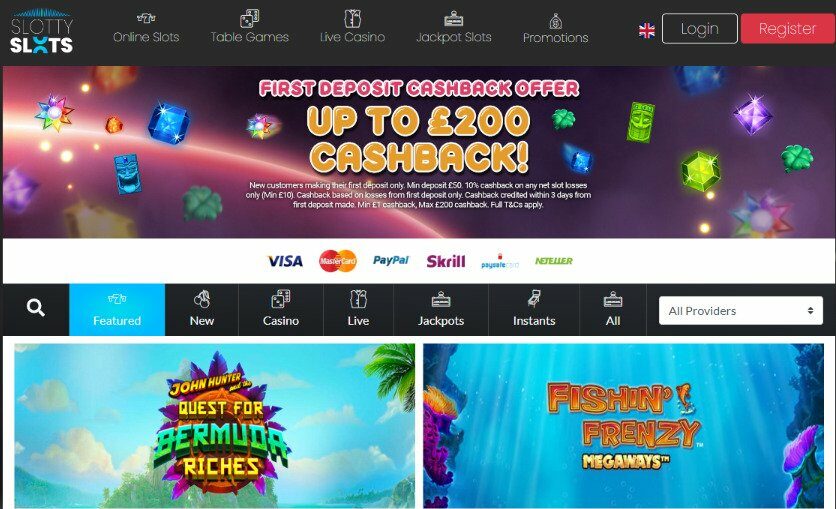Image resolution: width=836 pixels, height=509 pixels.
Task: Open Jackpot Slots navigation icon
Action: tap(454, 19)
